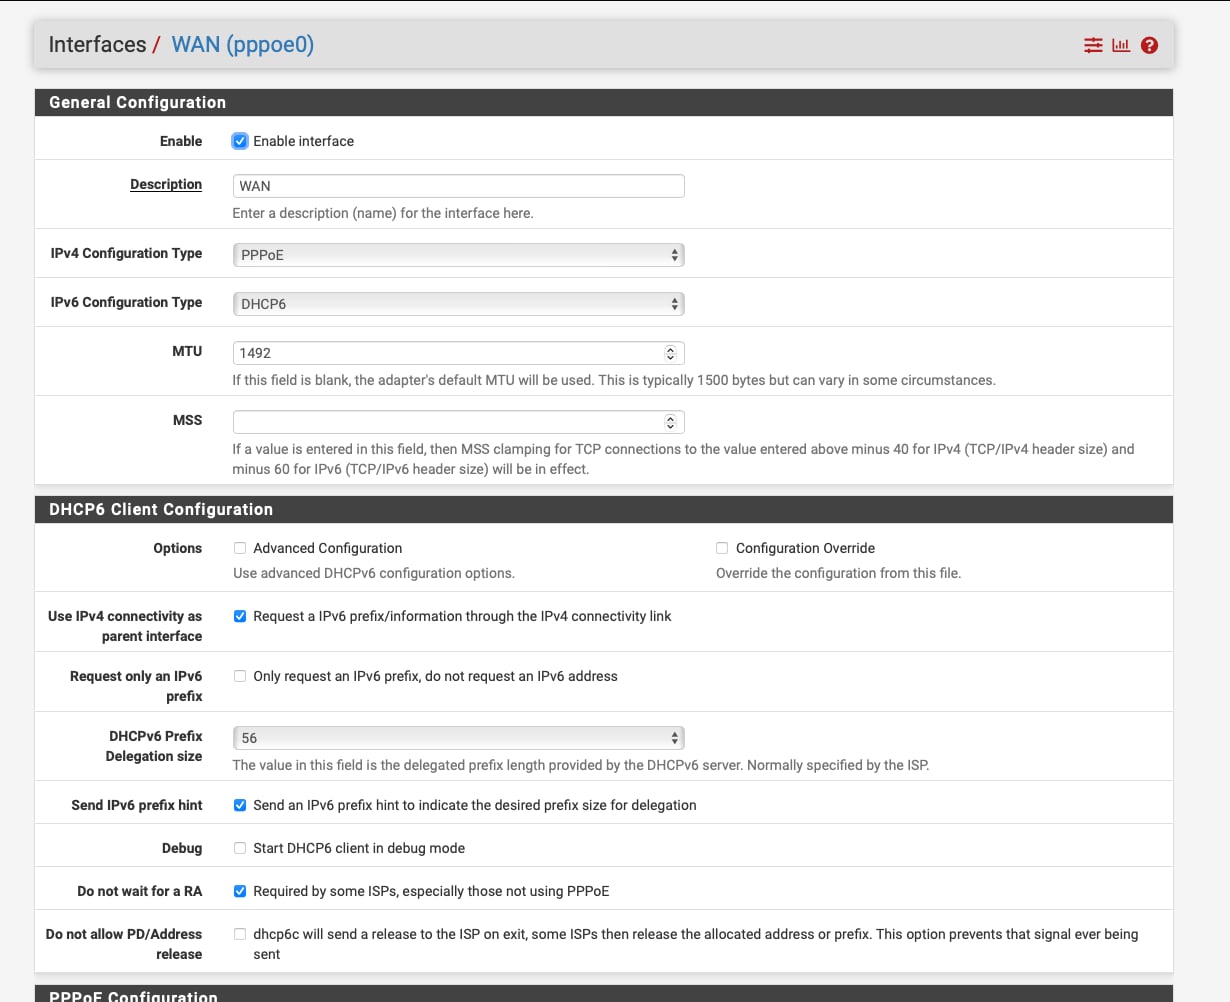Click into the Description text field
Screen dimensions: 1230x1002
458,186
